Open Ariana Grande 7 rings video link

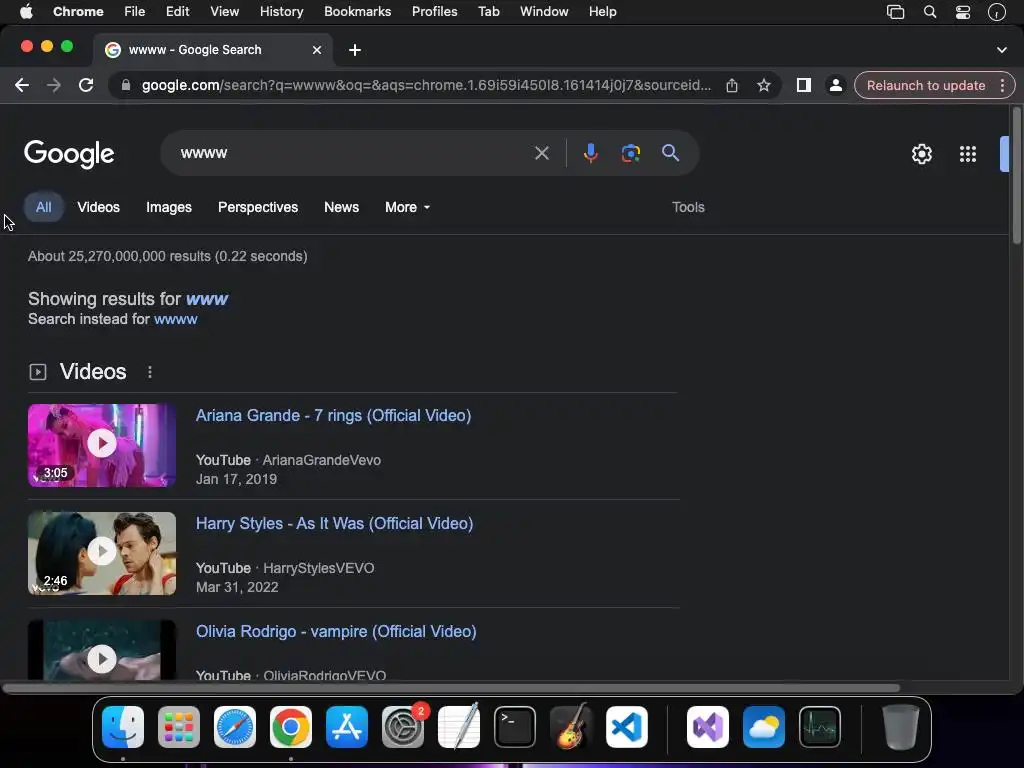tap(334, 415)
